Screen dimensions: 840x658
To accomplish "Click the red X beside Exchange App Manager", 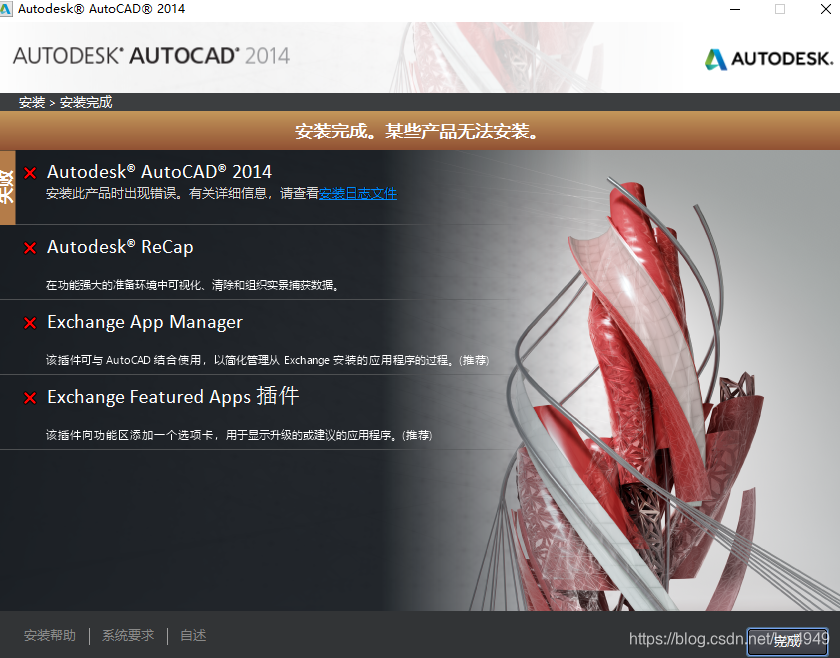I will (30, 323).
